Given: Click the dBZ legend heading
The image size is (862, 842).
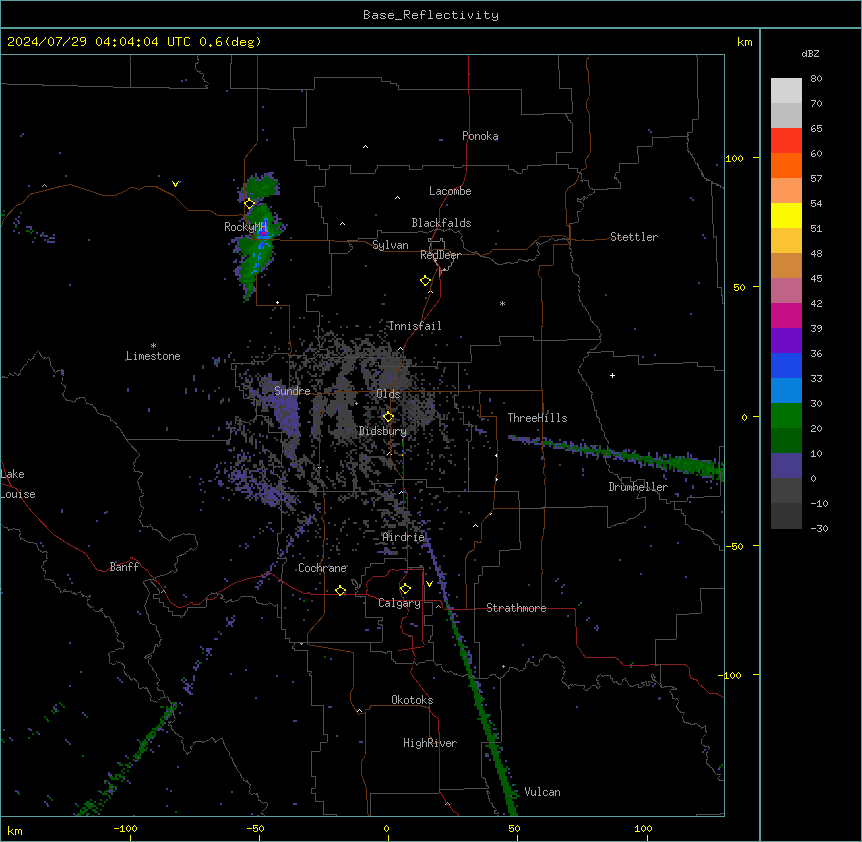Looking at the screenshot, I should pyautogui.click(x=810, y=53).
